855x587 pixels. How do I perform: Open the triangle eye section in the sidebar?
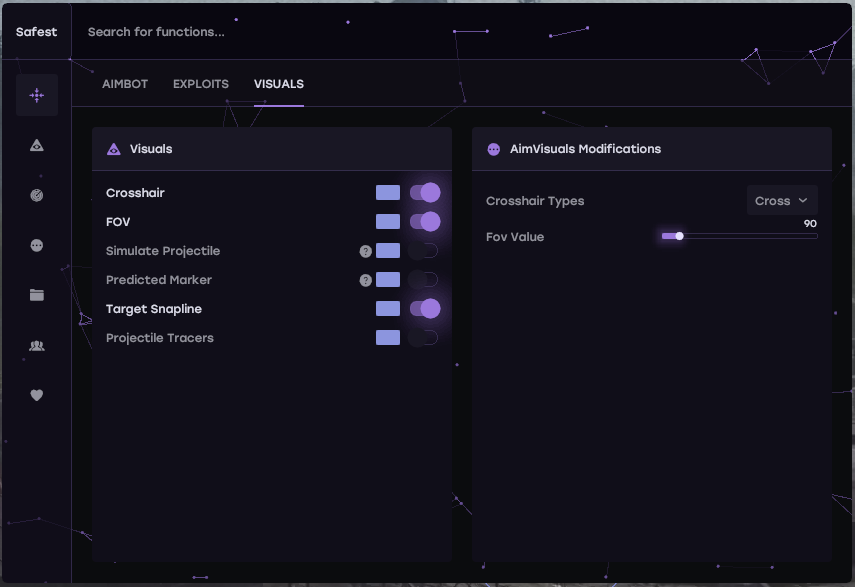pyautogui.click(x=37, y=146)
